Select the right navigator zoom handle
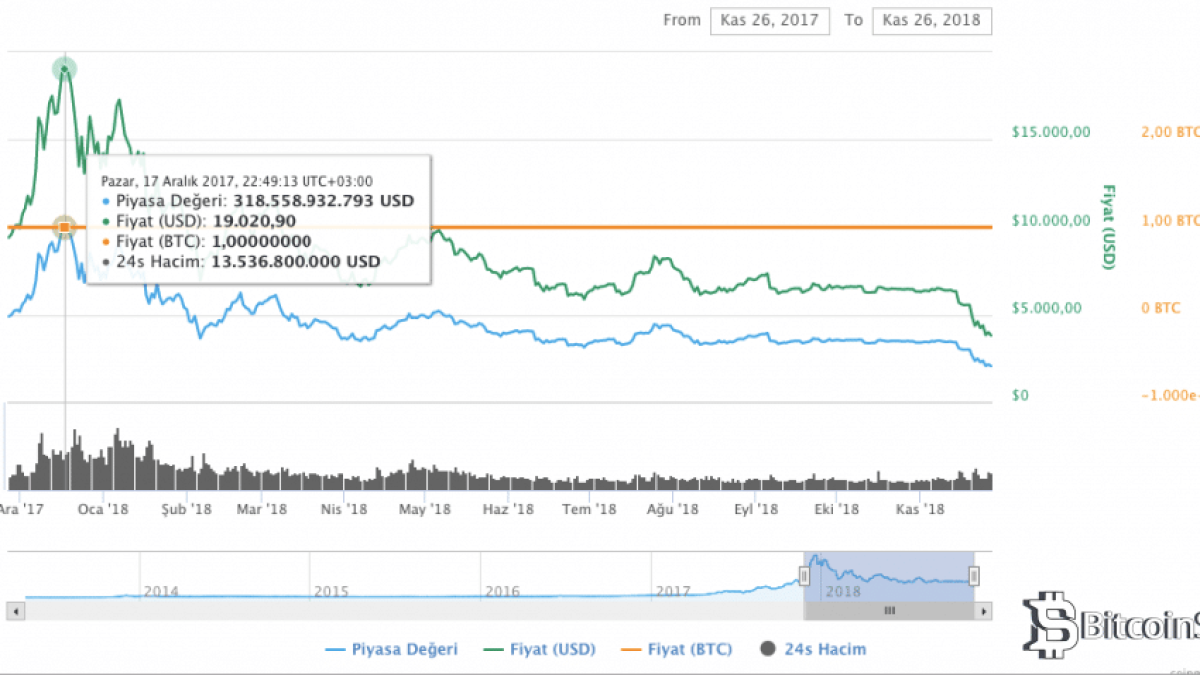The height and width of the screenshot is (675, 1200). [973, 575]
